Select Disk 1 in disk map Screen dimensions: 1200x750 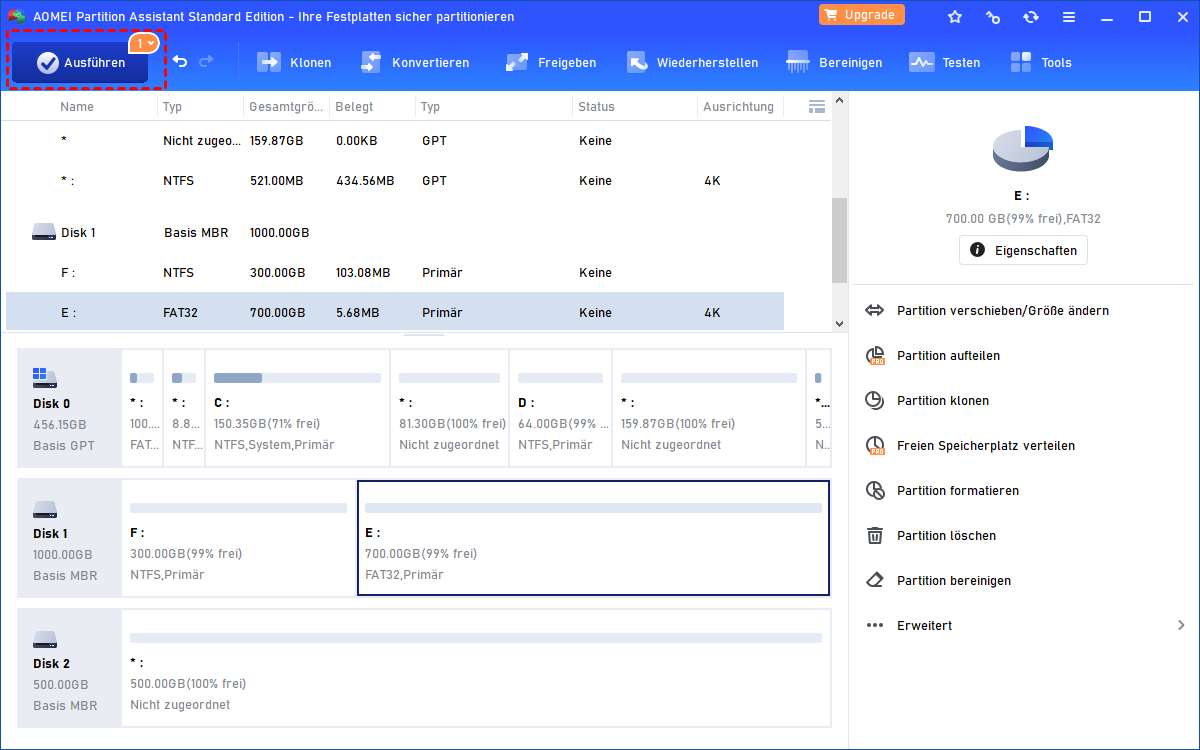(x=69, y=538)
